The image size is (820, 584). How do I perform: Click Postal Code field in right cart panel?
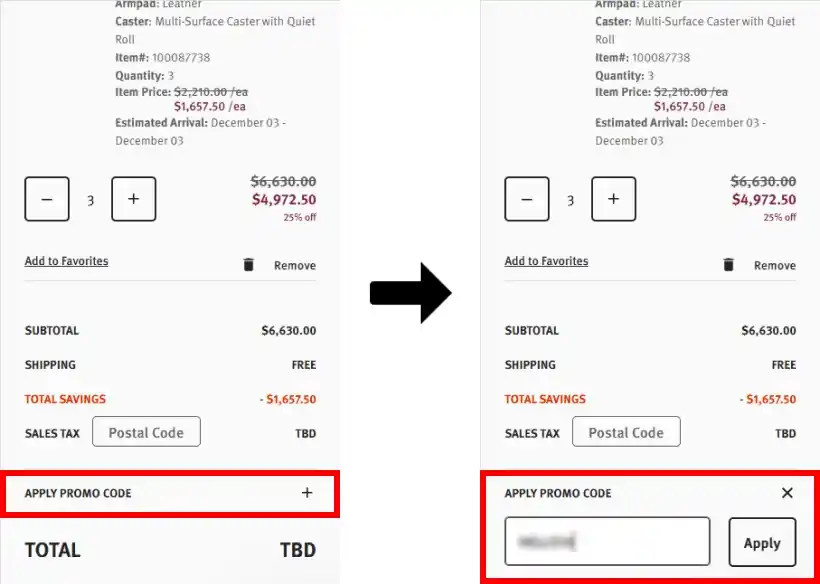click(626, 432)
